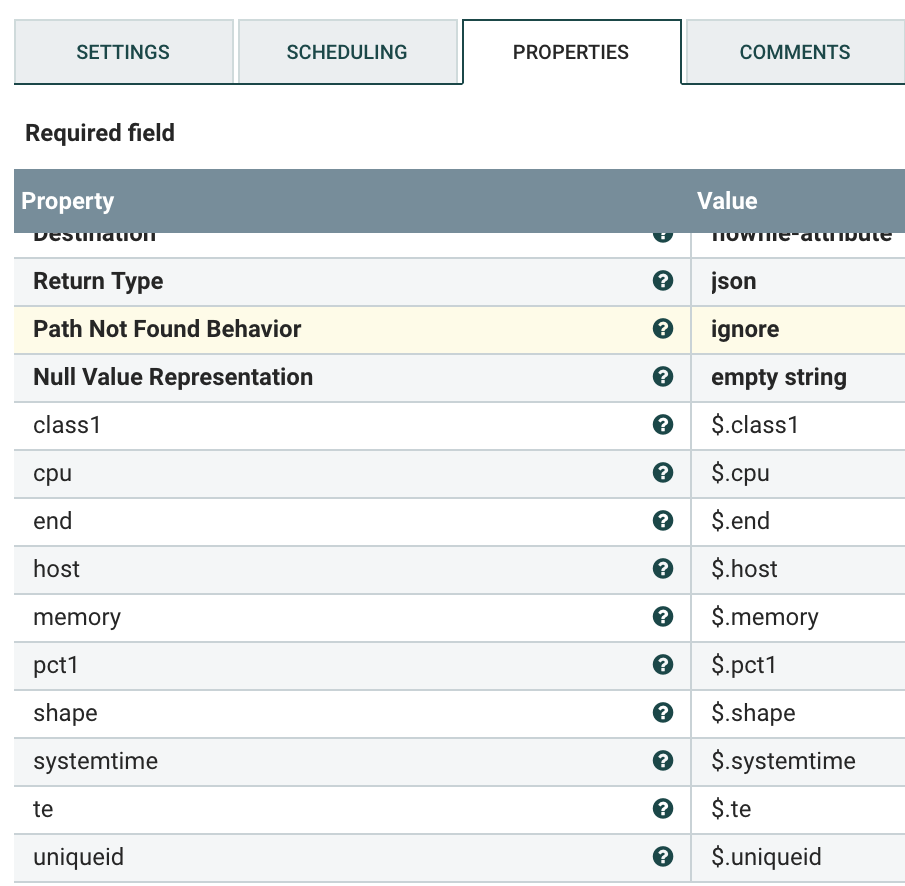This screenshot has width=905, height=886.
Task: Select the shape property name
Action: tap(66, 713)
